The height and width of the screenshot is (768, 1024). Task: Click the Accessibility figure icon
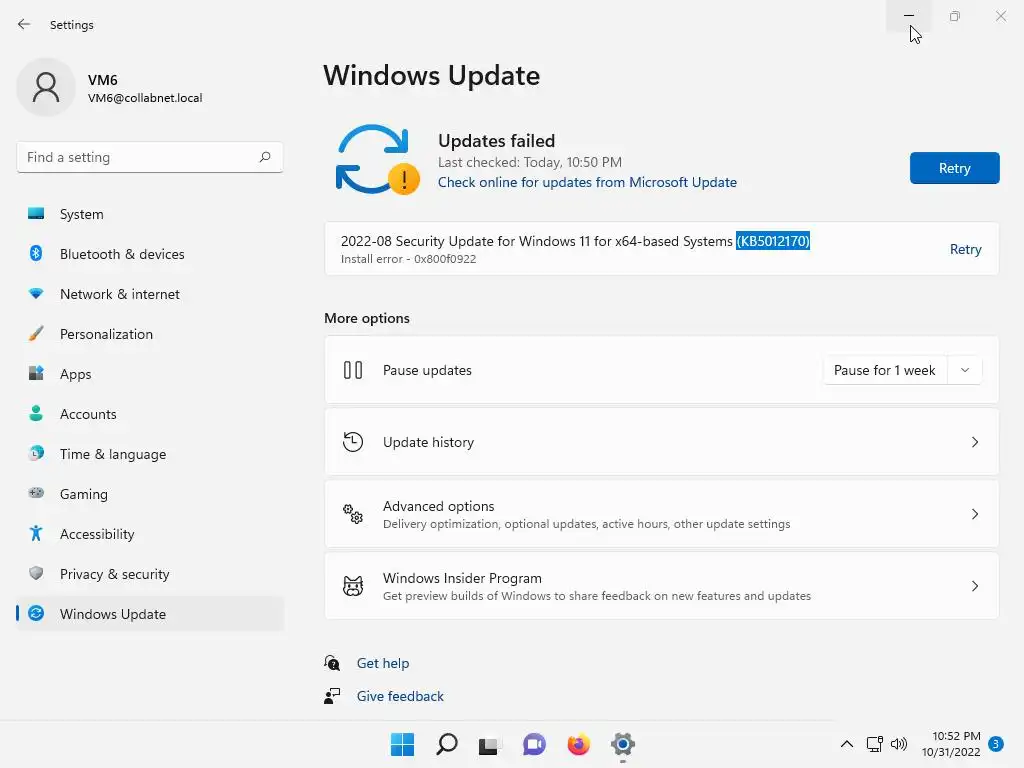36,534
